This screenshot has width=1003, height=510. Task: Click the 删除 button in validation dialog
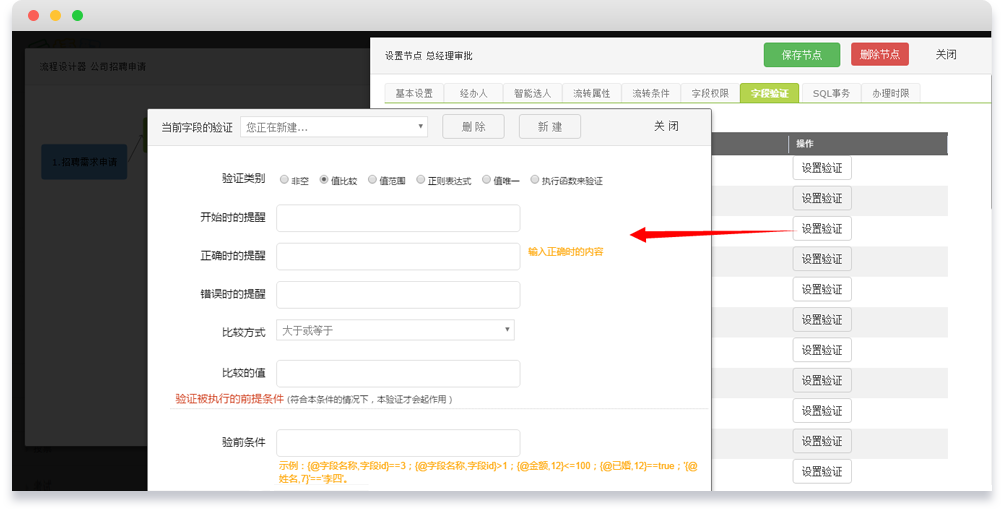click(x=473, y=127)
